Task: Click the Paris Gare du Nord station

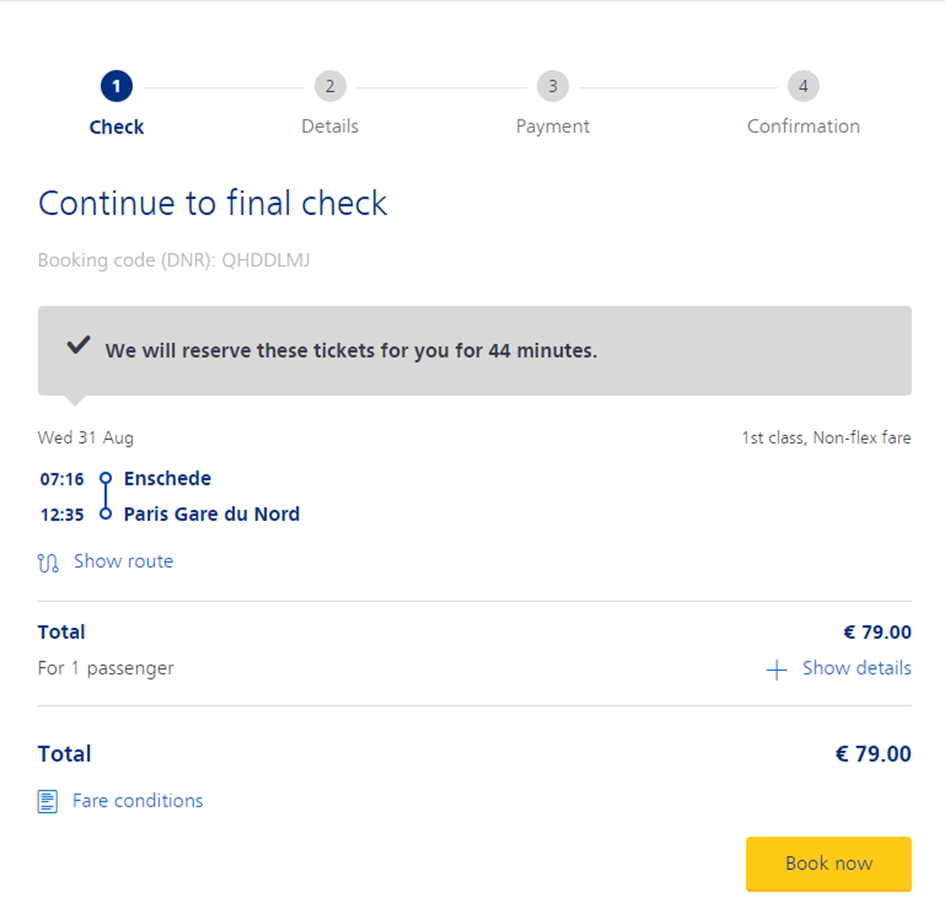Action: tap(212, 514)
